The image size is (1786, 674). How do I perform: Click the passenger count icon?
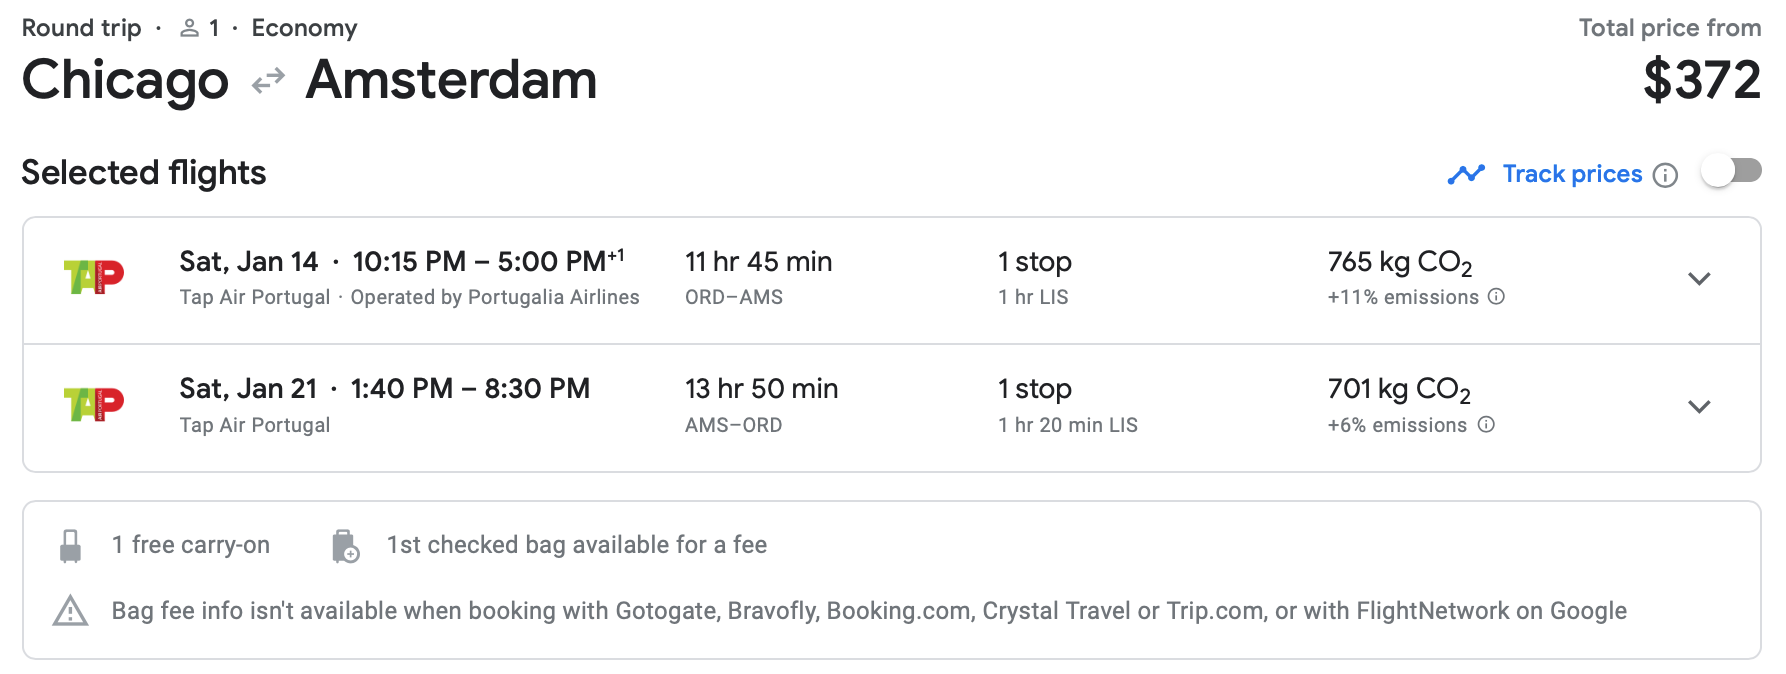tap(189, 29)
